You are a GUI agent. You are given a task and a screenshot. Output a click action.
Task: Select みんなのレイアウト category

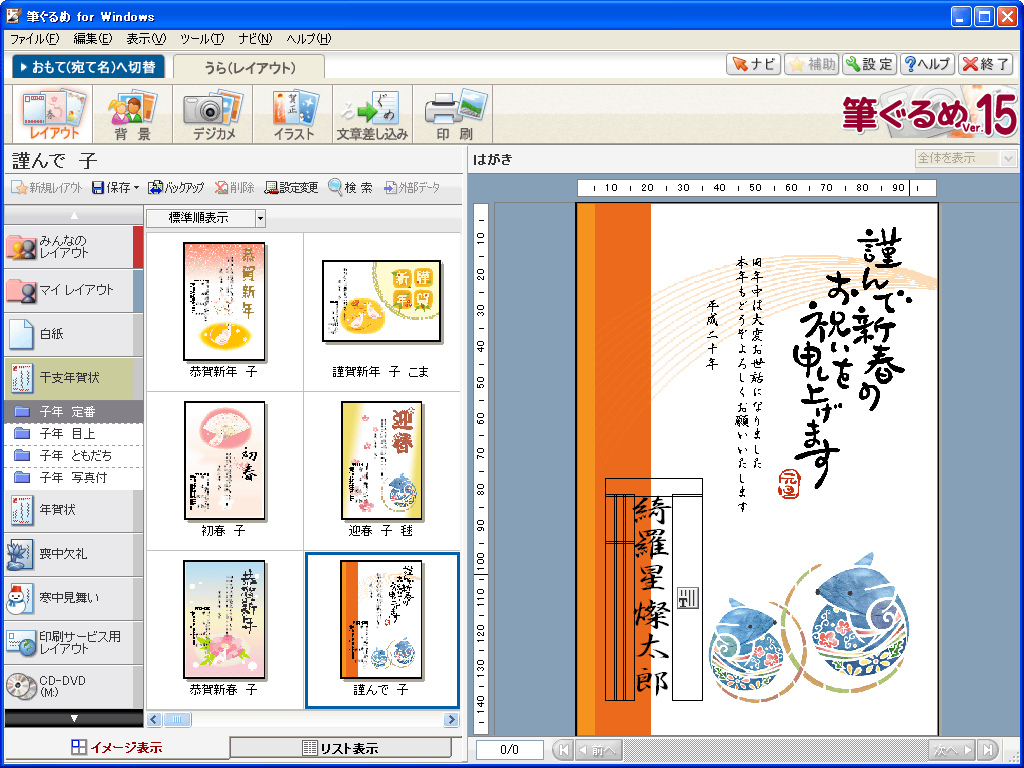point(73,247)
